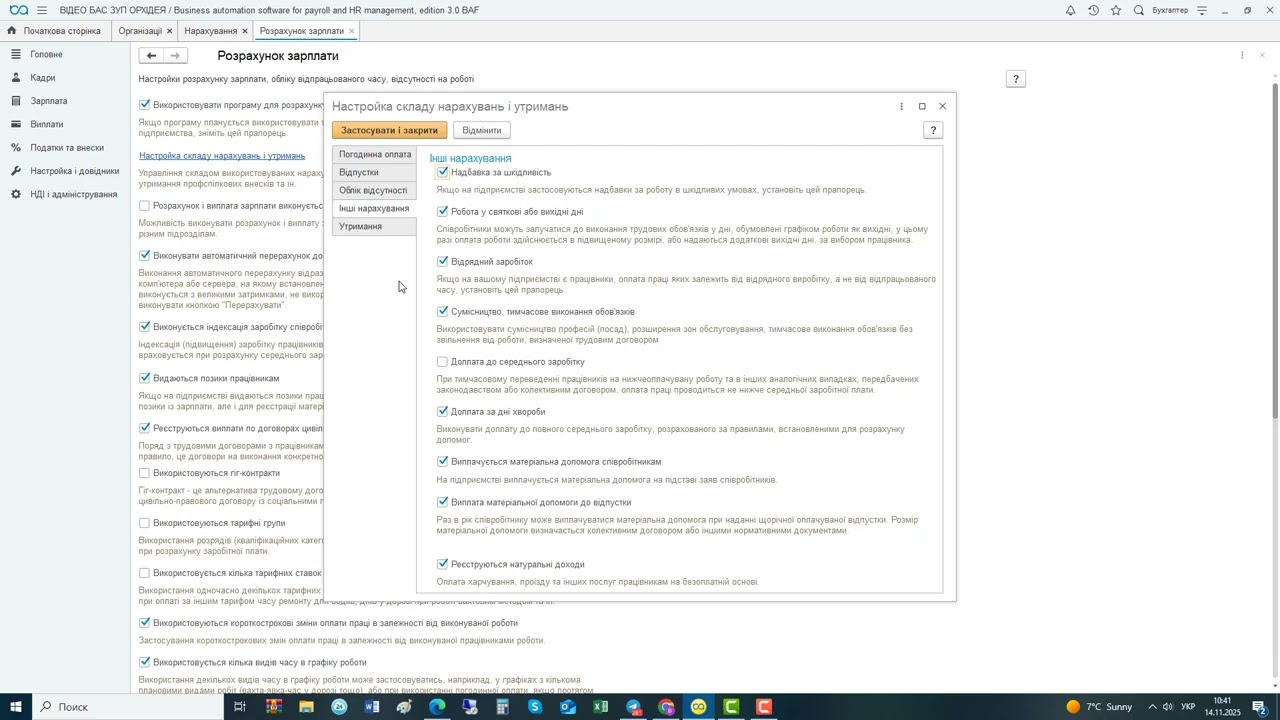The width and height of the screenshot is (1280, 720).
Task: Open Настройка складу нарахувань і утримань link
Action: point(222,155)
